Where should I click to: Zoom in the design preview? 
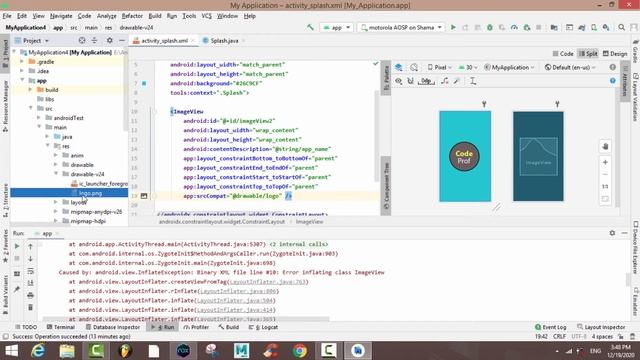pos(605,162)
